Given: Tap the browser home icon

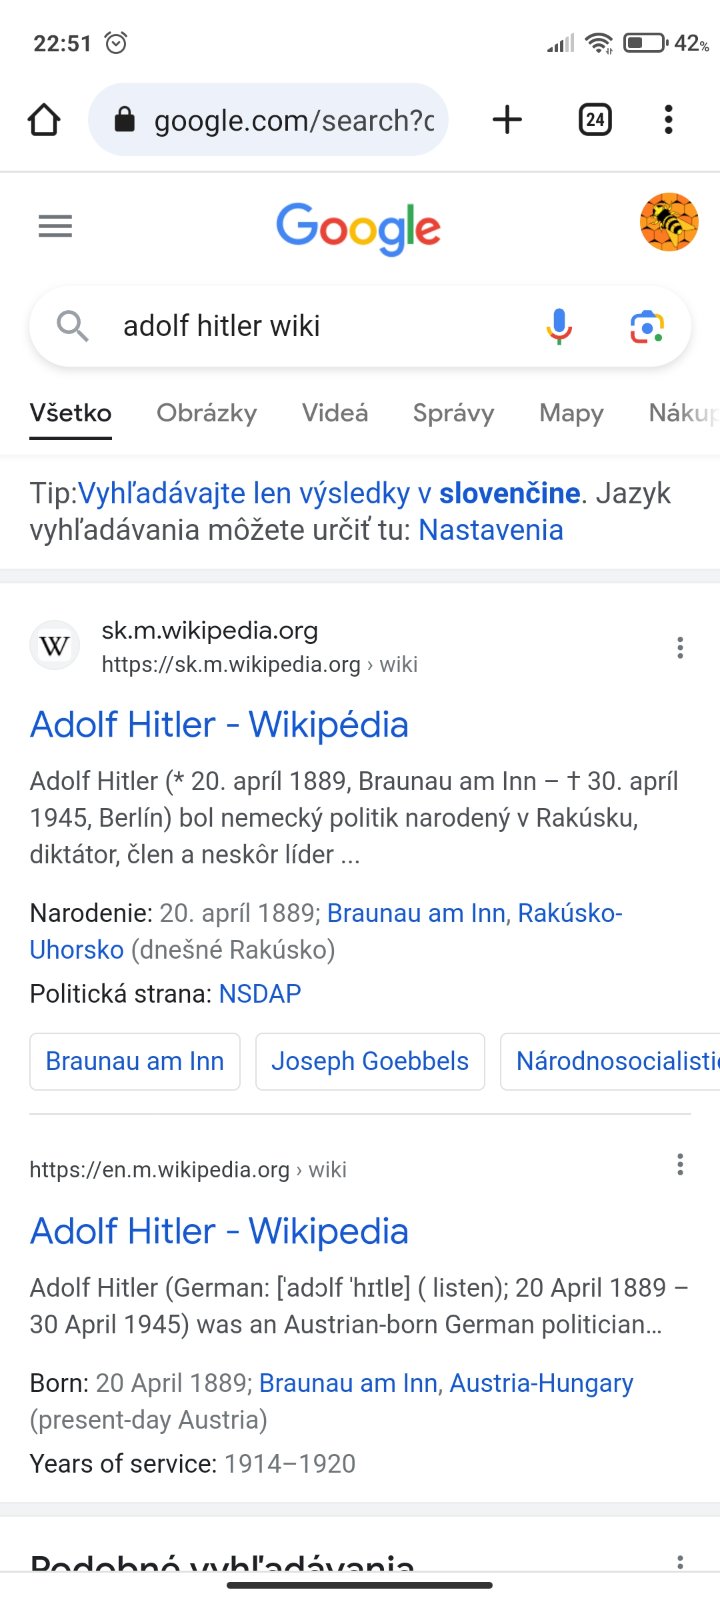Looking at the screenshot, I should tap(44, 120).
